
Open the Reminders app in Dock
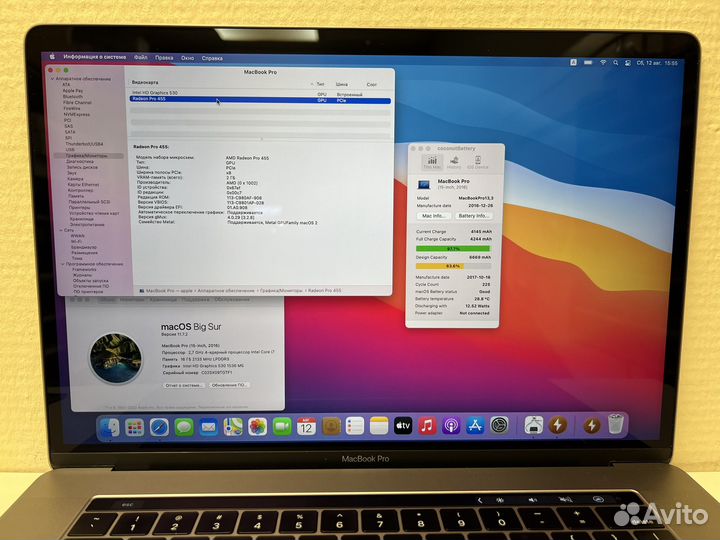coord(355,427)
